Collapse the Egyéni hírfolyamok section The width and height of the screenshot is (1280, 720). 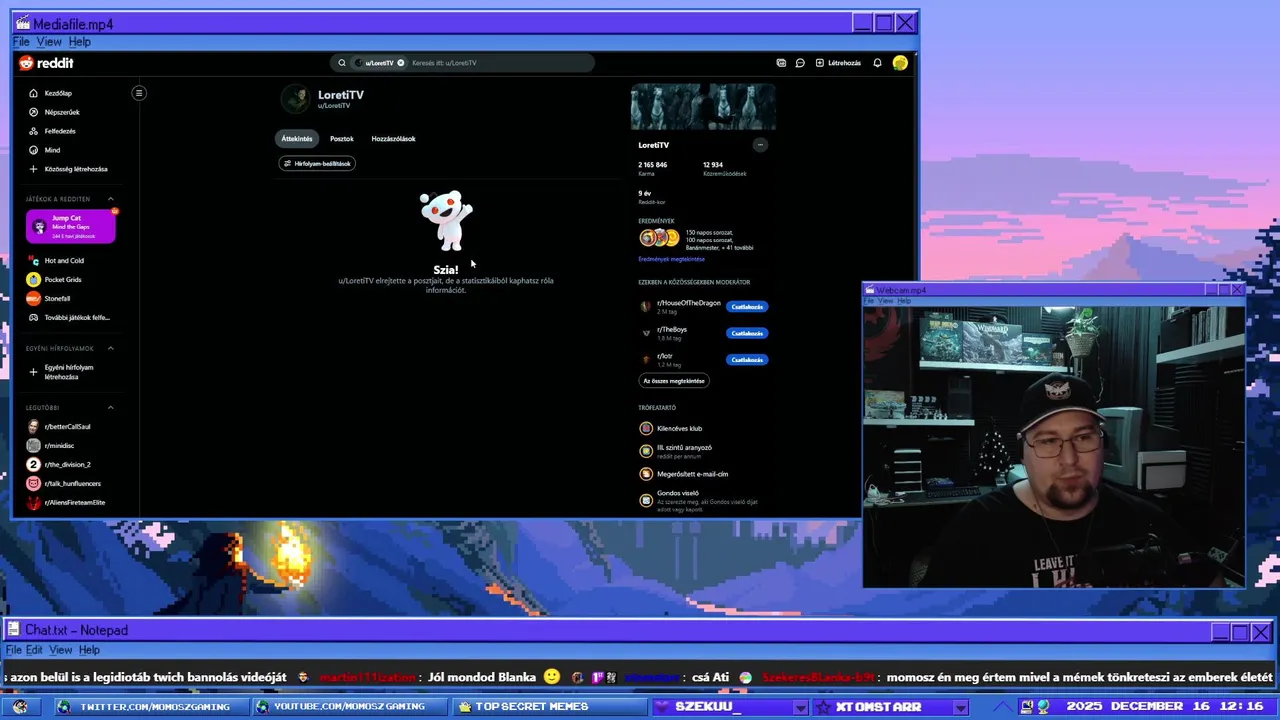coord(111,348)
